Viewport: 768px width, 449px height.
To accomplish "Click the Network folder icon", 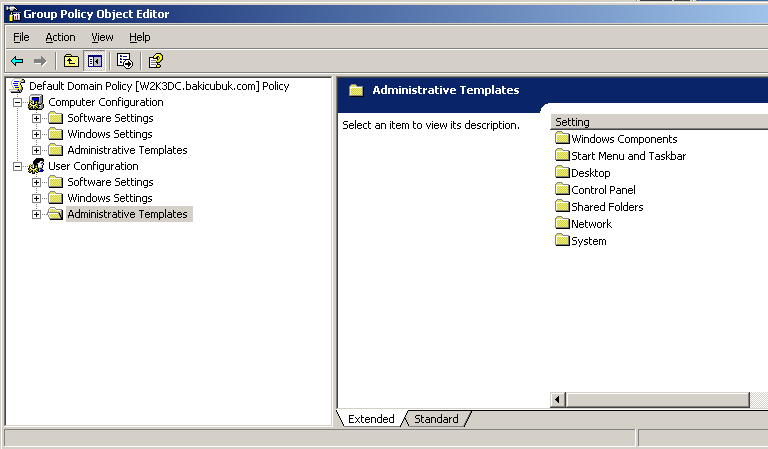I will (x=562, y=224).
